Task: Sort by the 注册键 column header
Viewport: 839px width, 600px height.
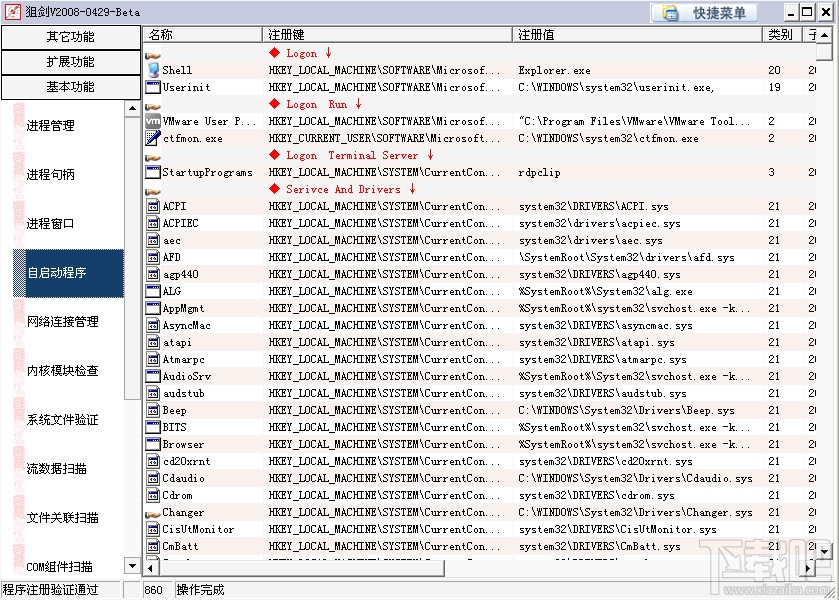Action: [387, 35]
